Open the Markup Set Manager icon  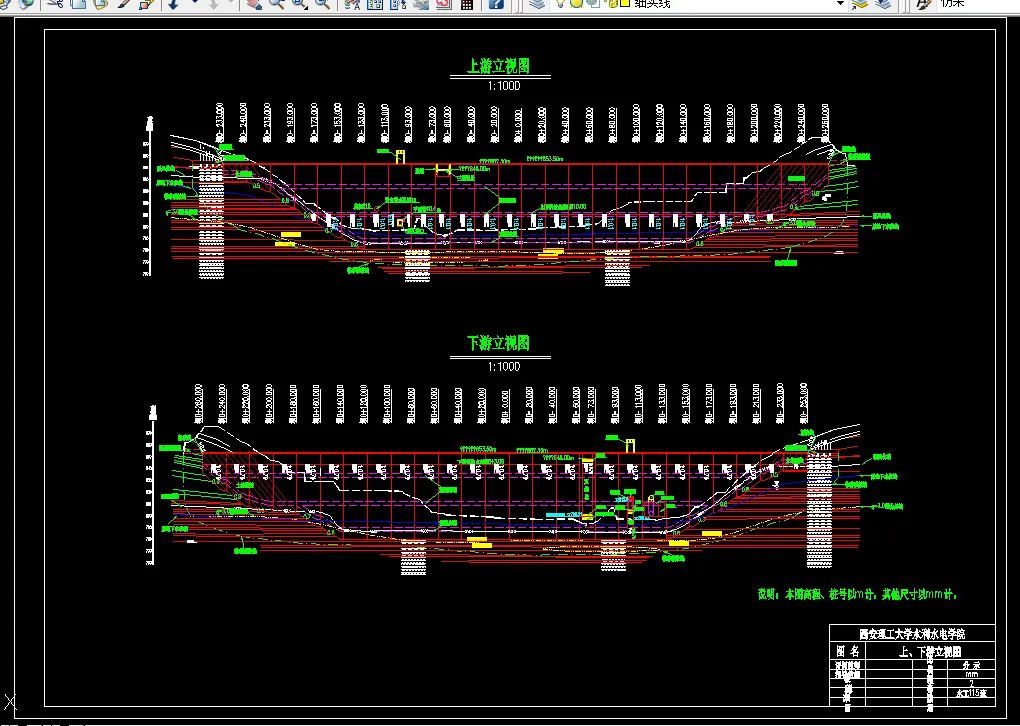tap(444, 4)
